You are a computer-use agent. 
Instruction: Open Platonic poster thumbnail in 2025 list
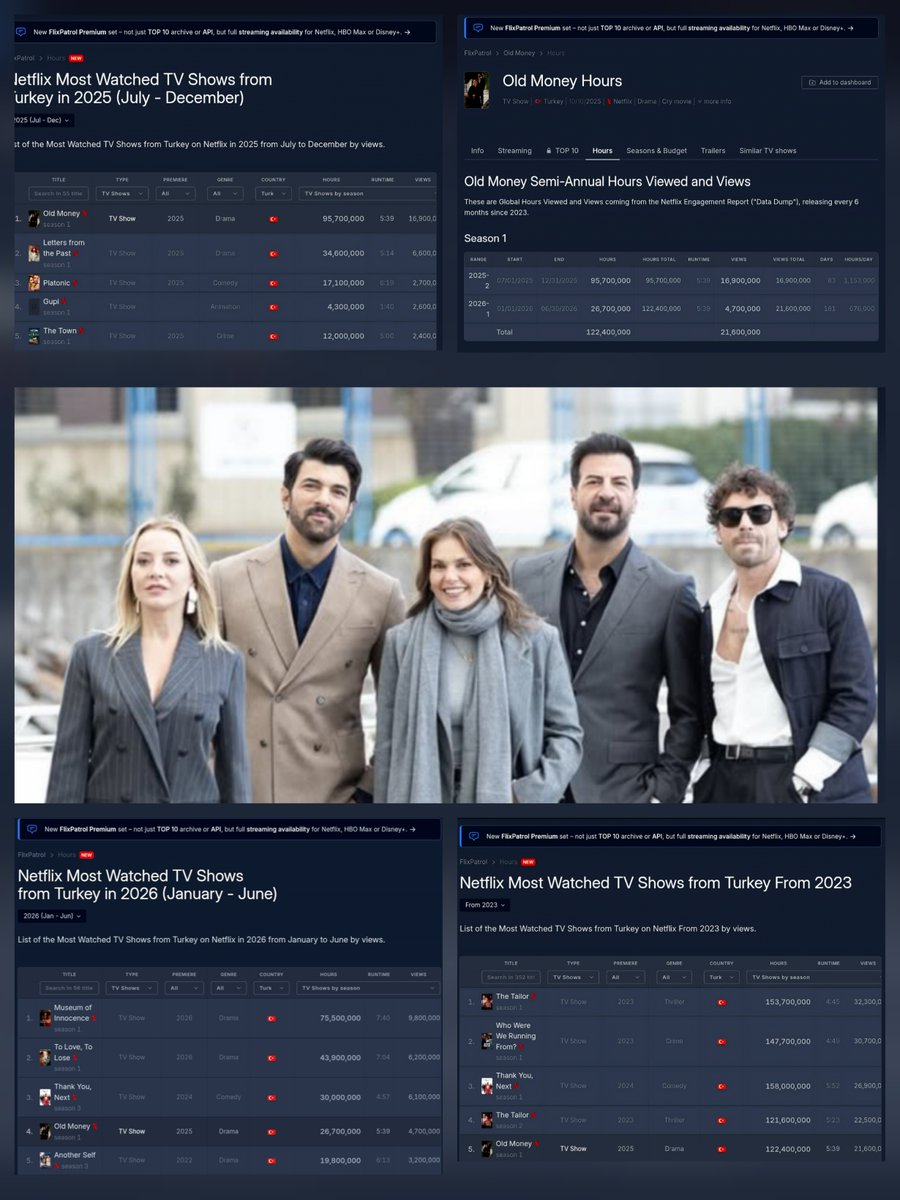(x=34, y=283)
